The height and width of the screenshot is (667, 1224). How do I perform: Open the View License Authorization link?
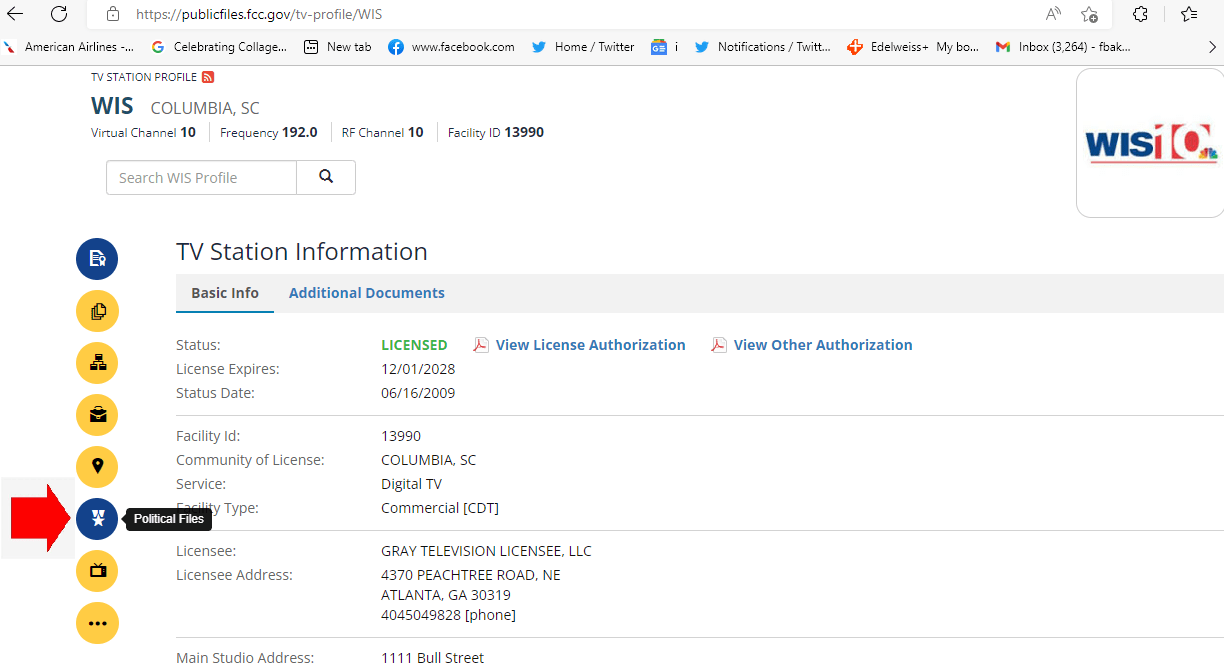(x=590, y=345)
